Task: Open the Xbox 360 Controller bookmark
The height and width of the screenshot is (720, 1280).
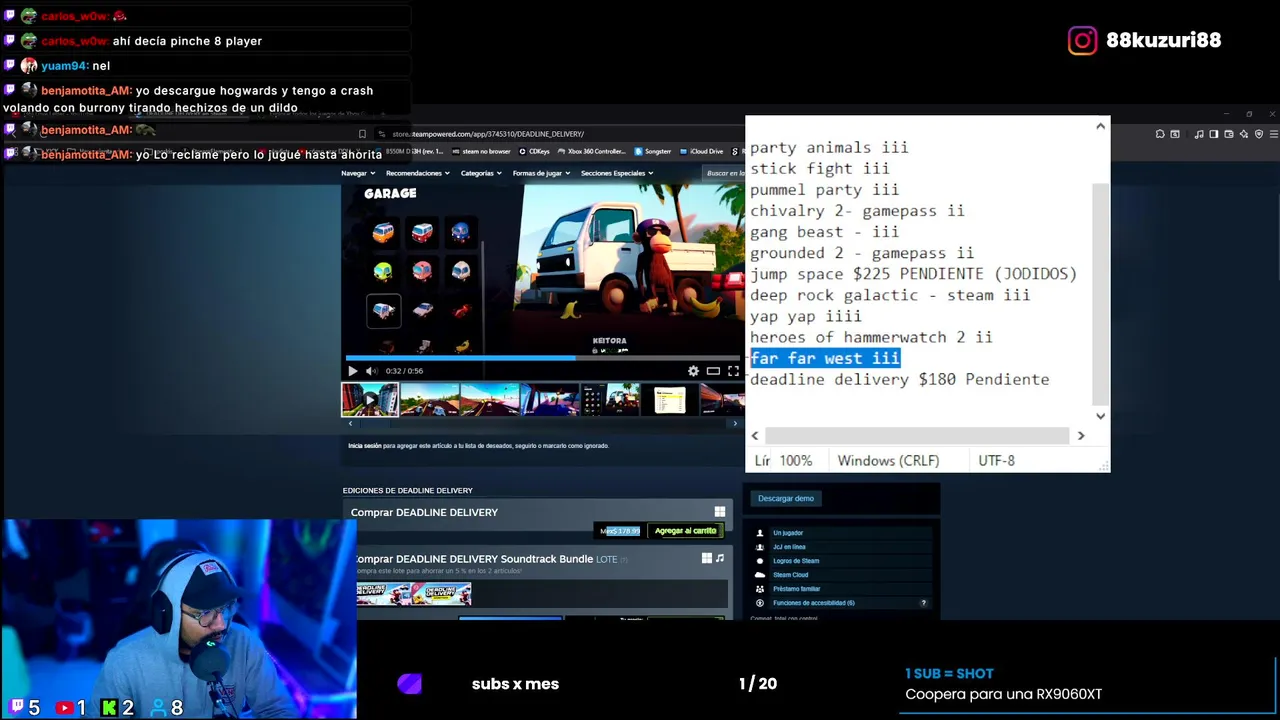Action: point(594,152)
